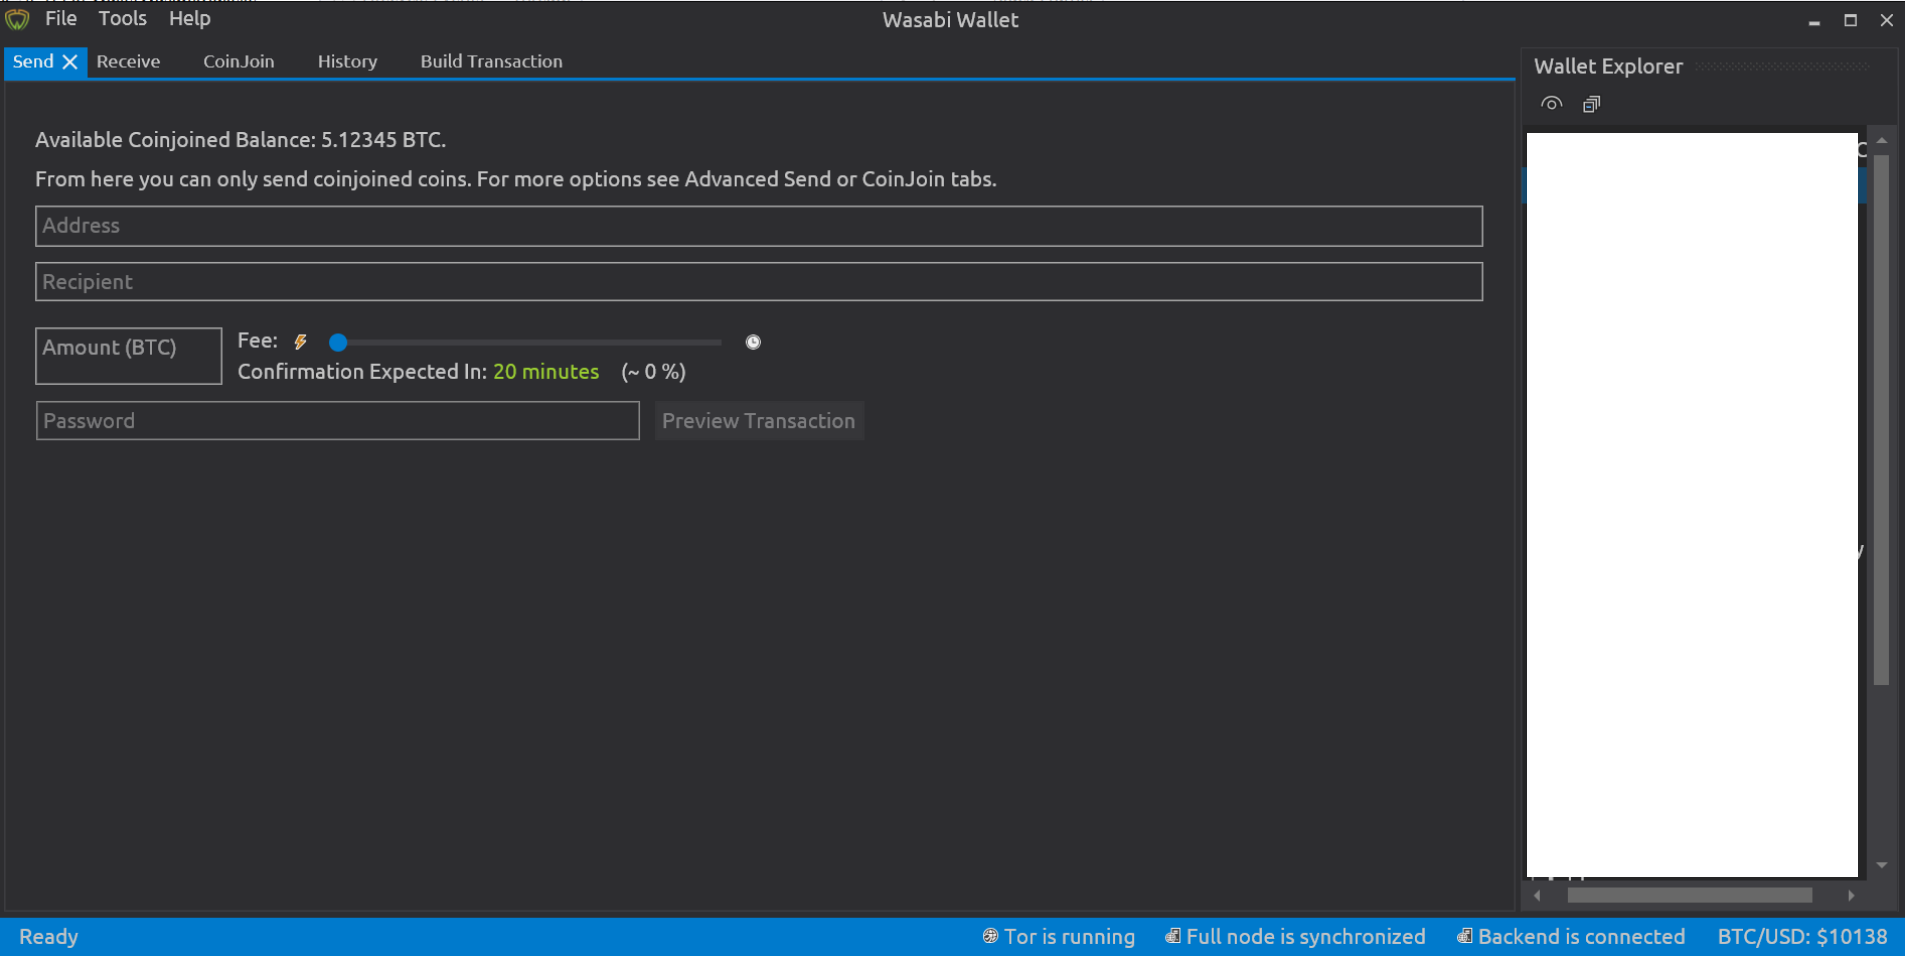Click the Wallet Explorer horizontal scrollbar thumb
The width and height of the screenshot is (1905, 956).
click(x=1689, y=895)
